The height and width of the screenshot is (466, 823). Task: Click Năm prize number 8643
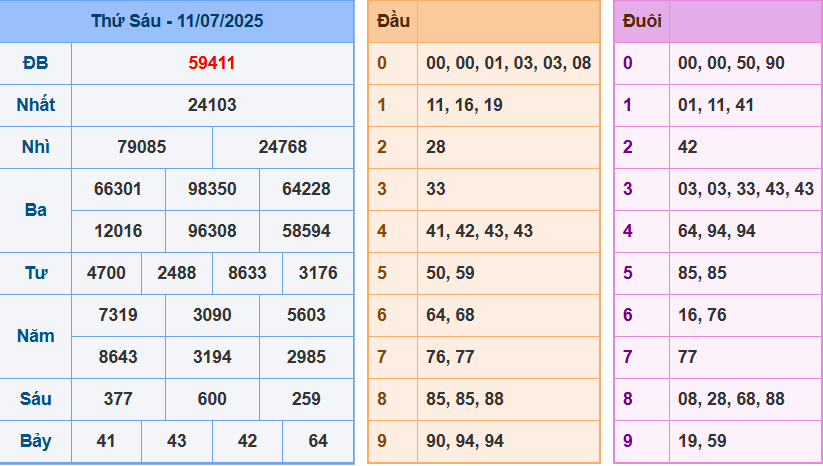coord(118,357)
